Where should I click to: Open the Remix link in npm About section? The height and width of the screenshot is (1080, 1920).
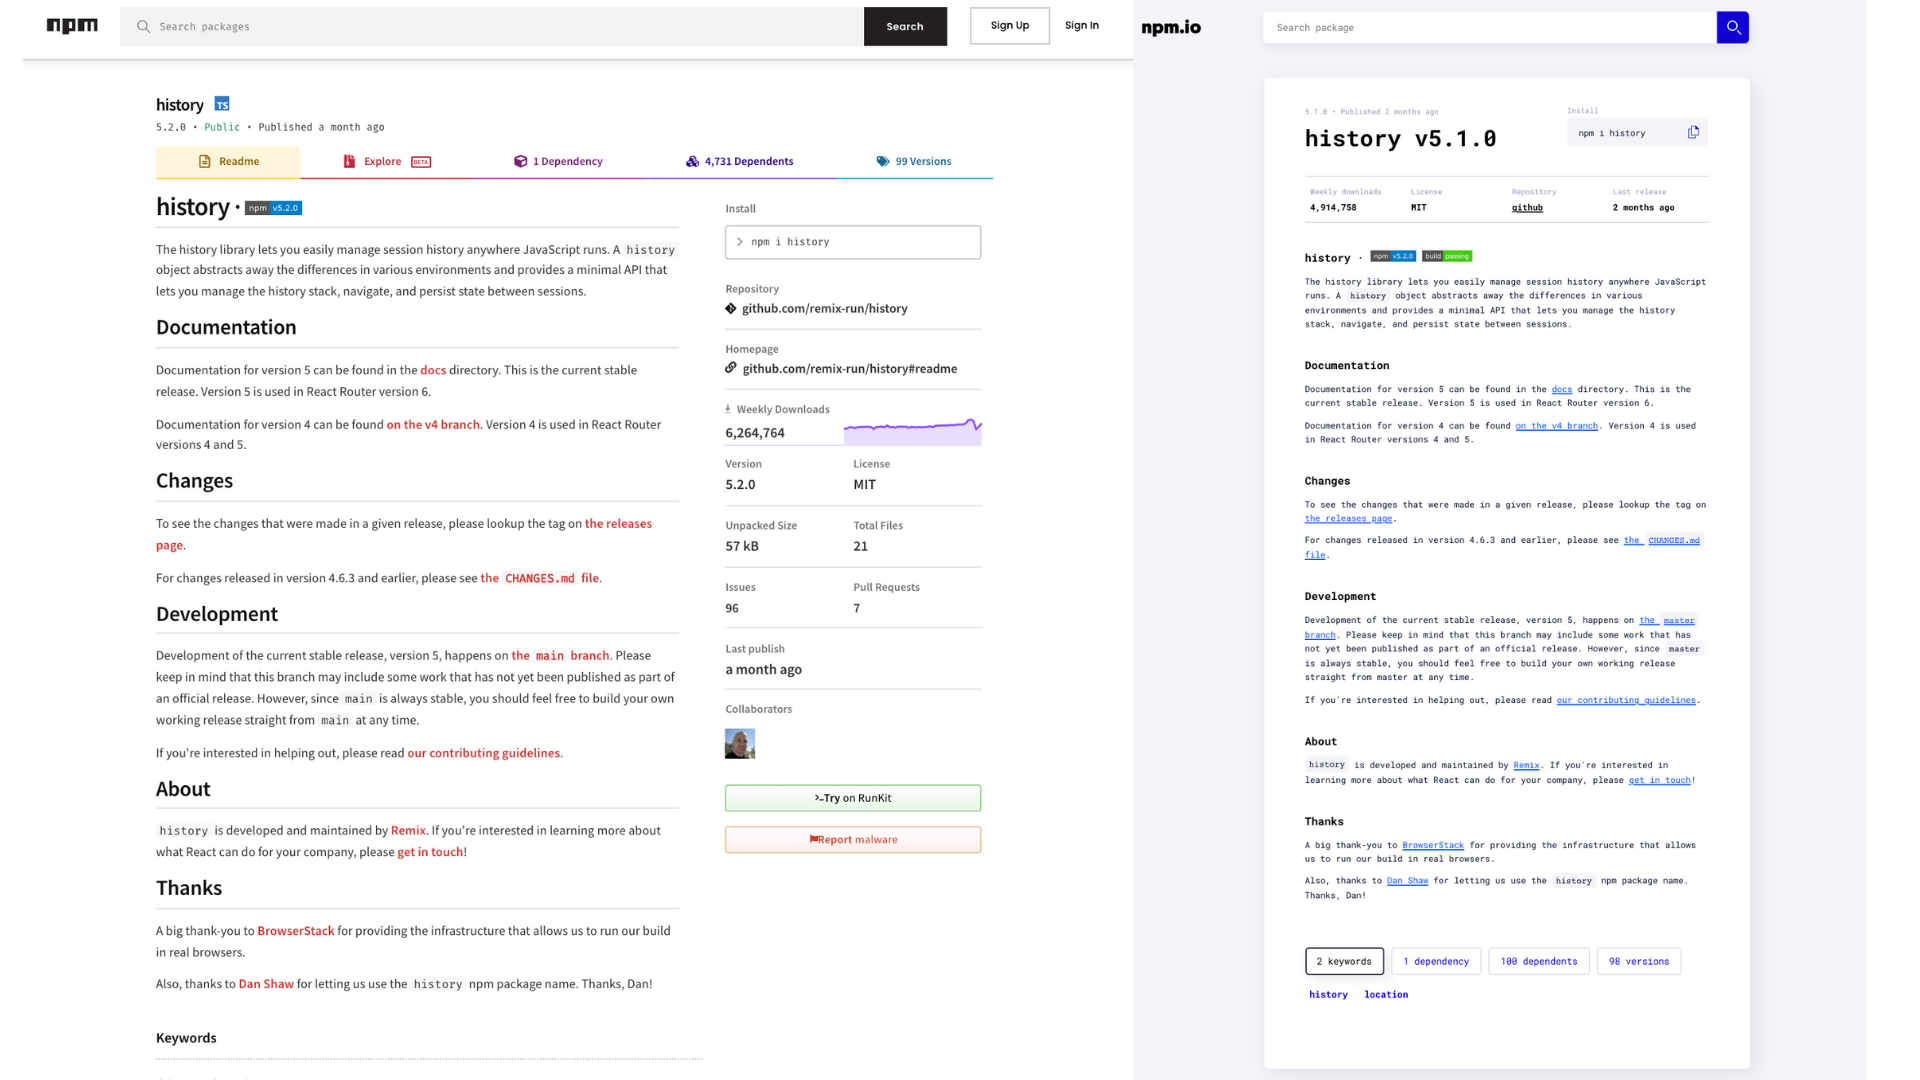coord(408,830)
